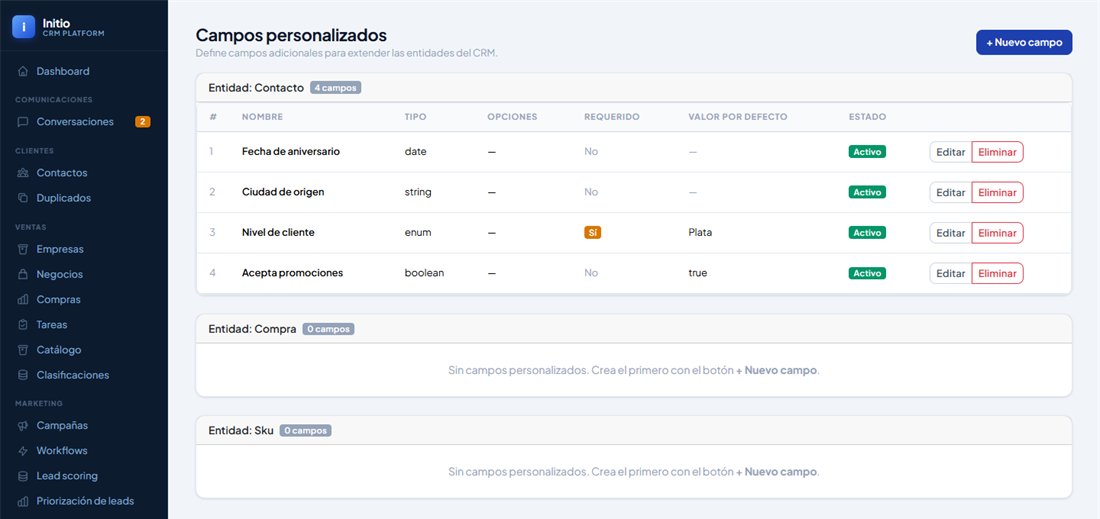Click the Duplicados copy icon
Viewport: 1100px width, 519px height.
coord(23,198)
